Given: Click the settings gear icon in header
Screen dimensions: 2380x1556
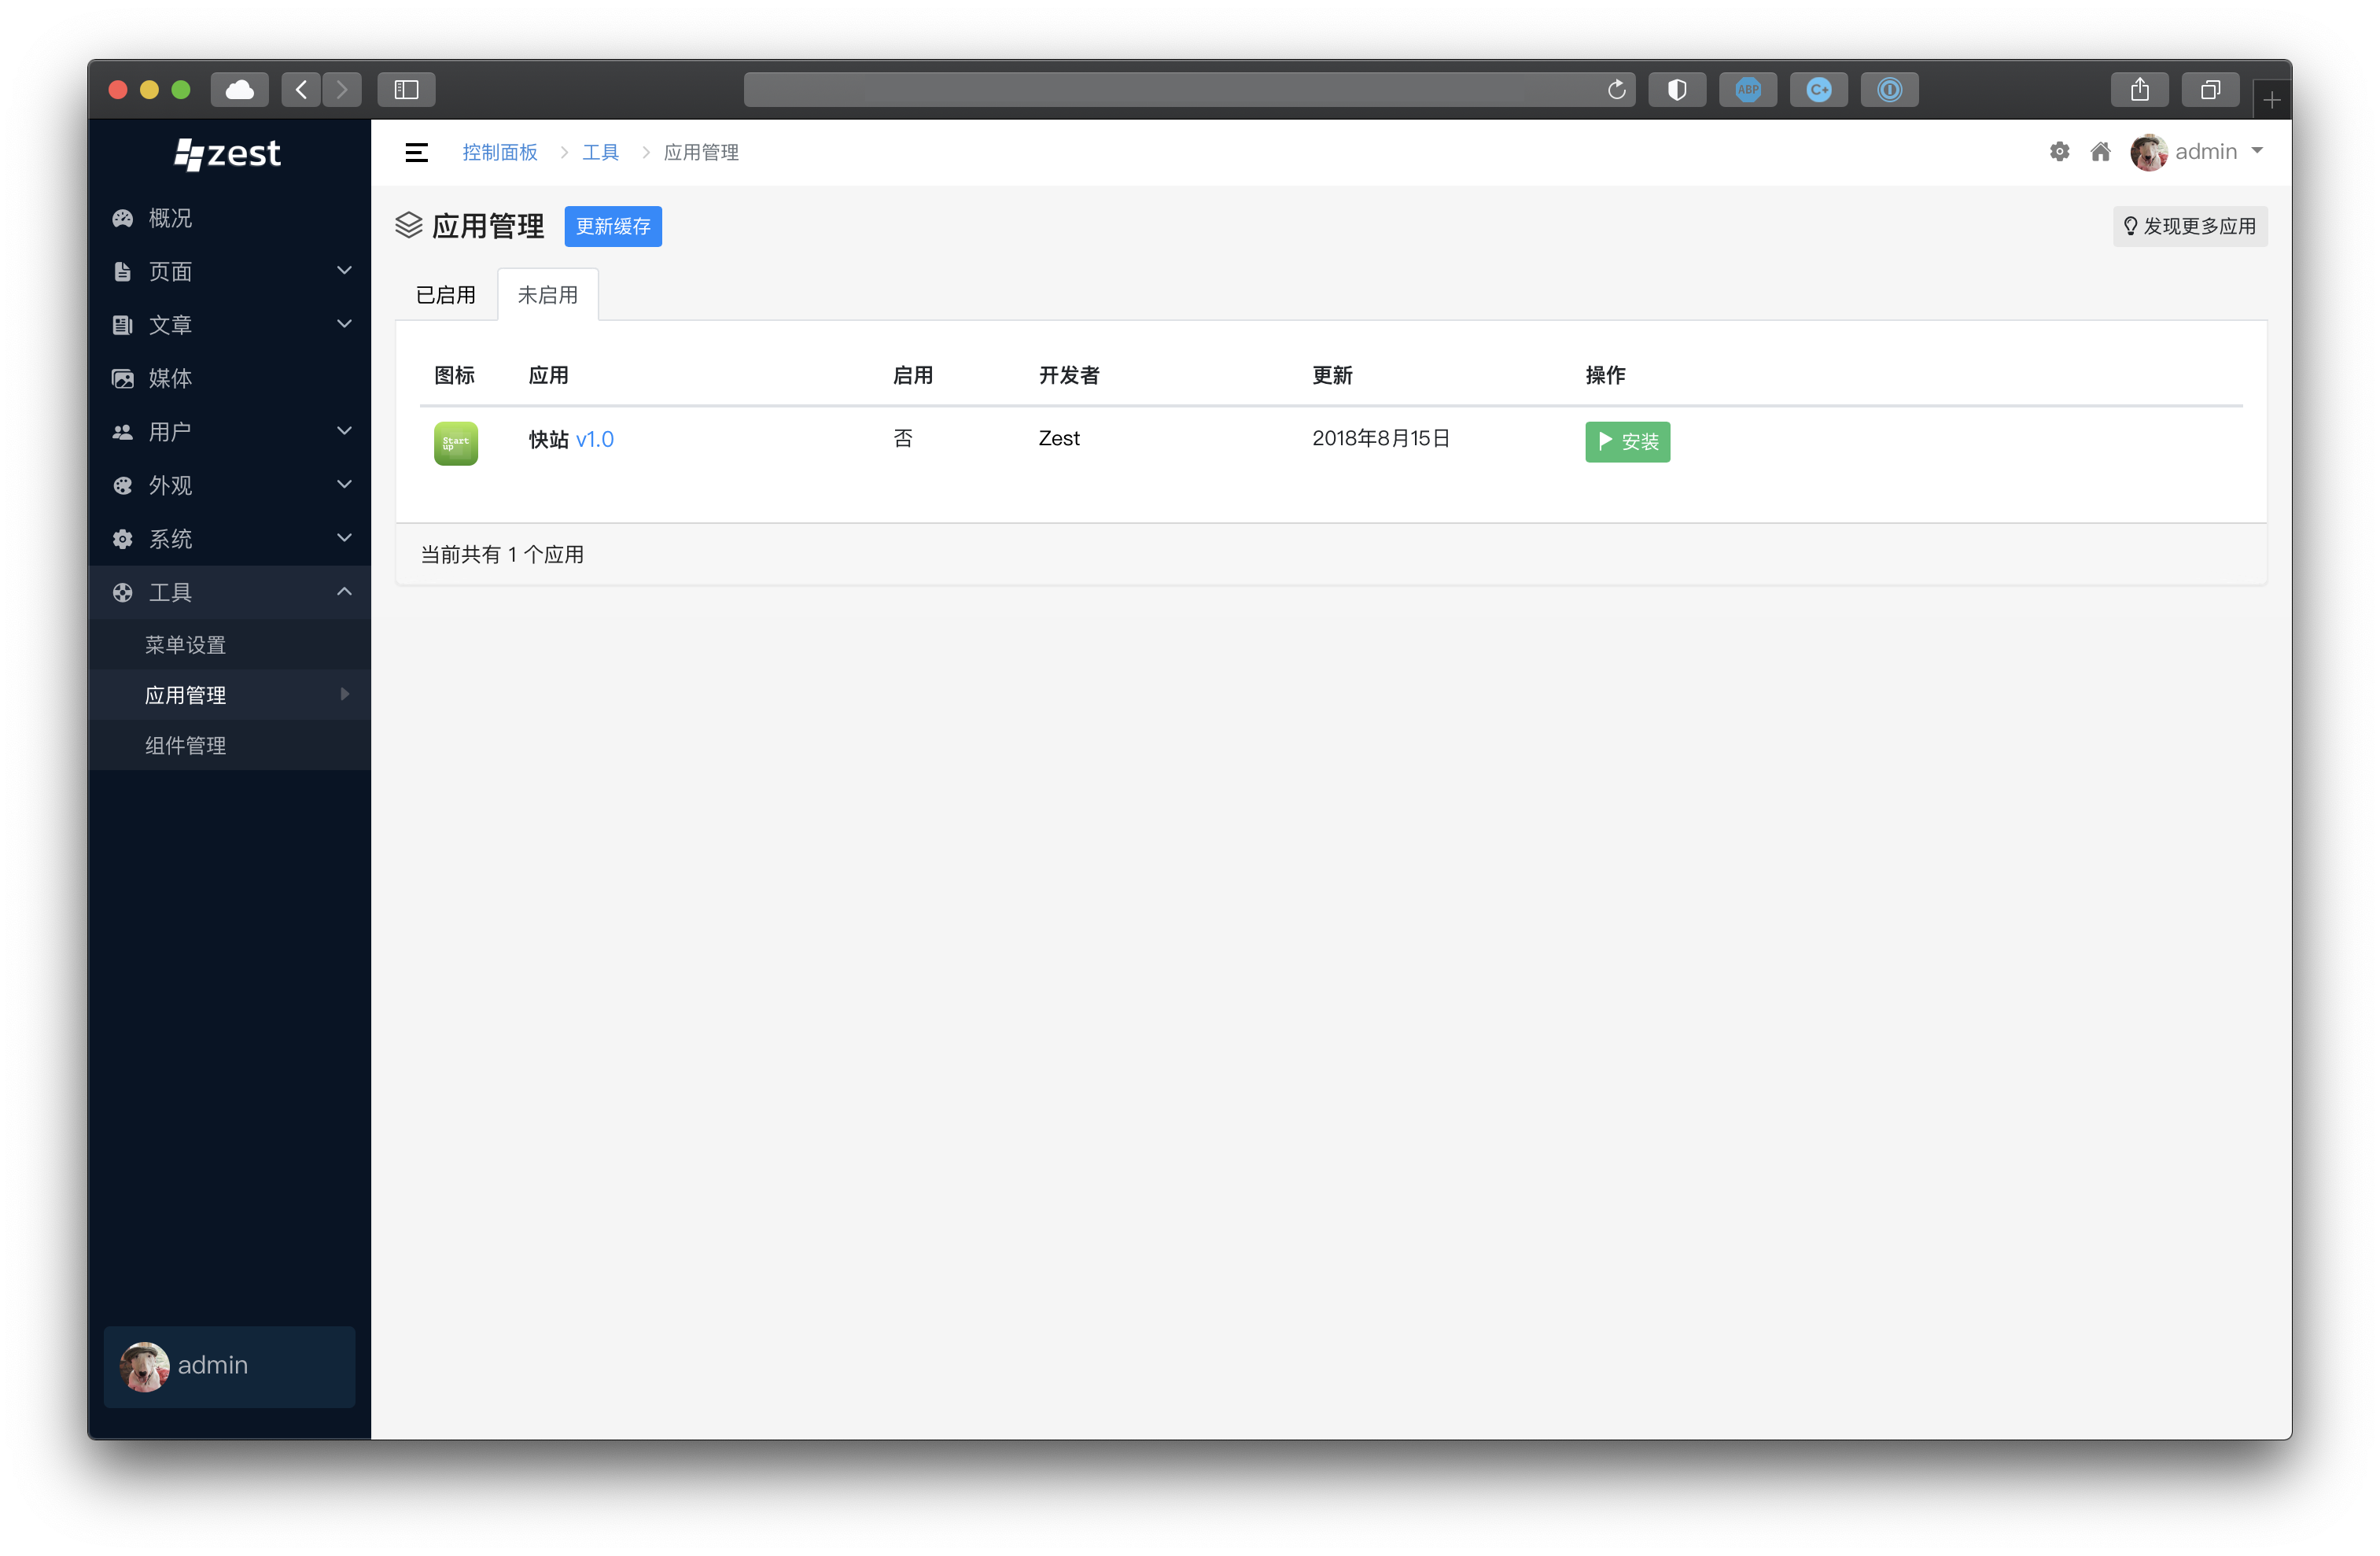Looking at the screenshot, I should (x=2059, y=152).
